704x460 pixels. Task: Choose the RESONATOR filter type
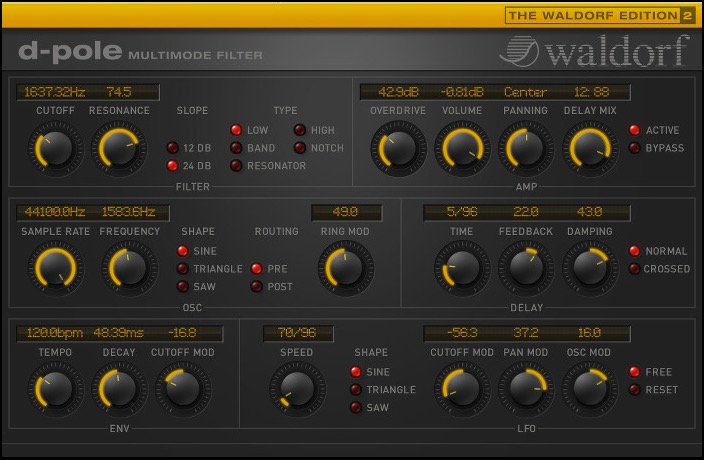coord(236,166)
